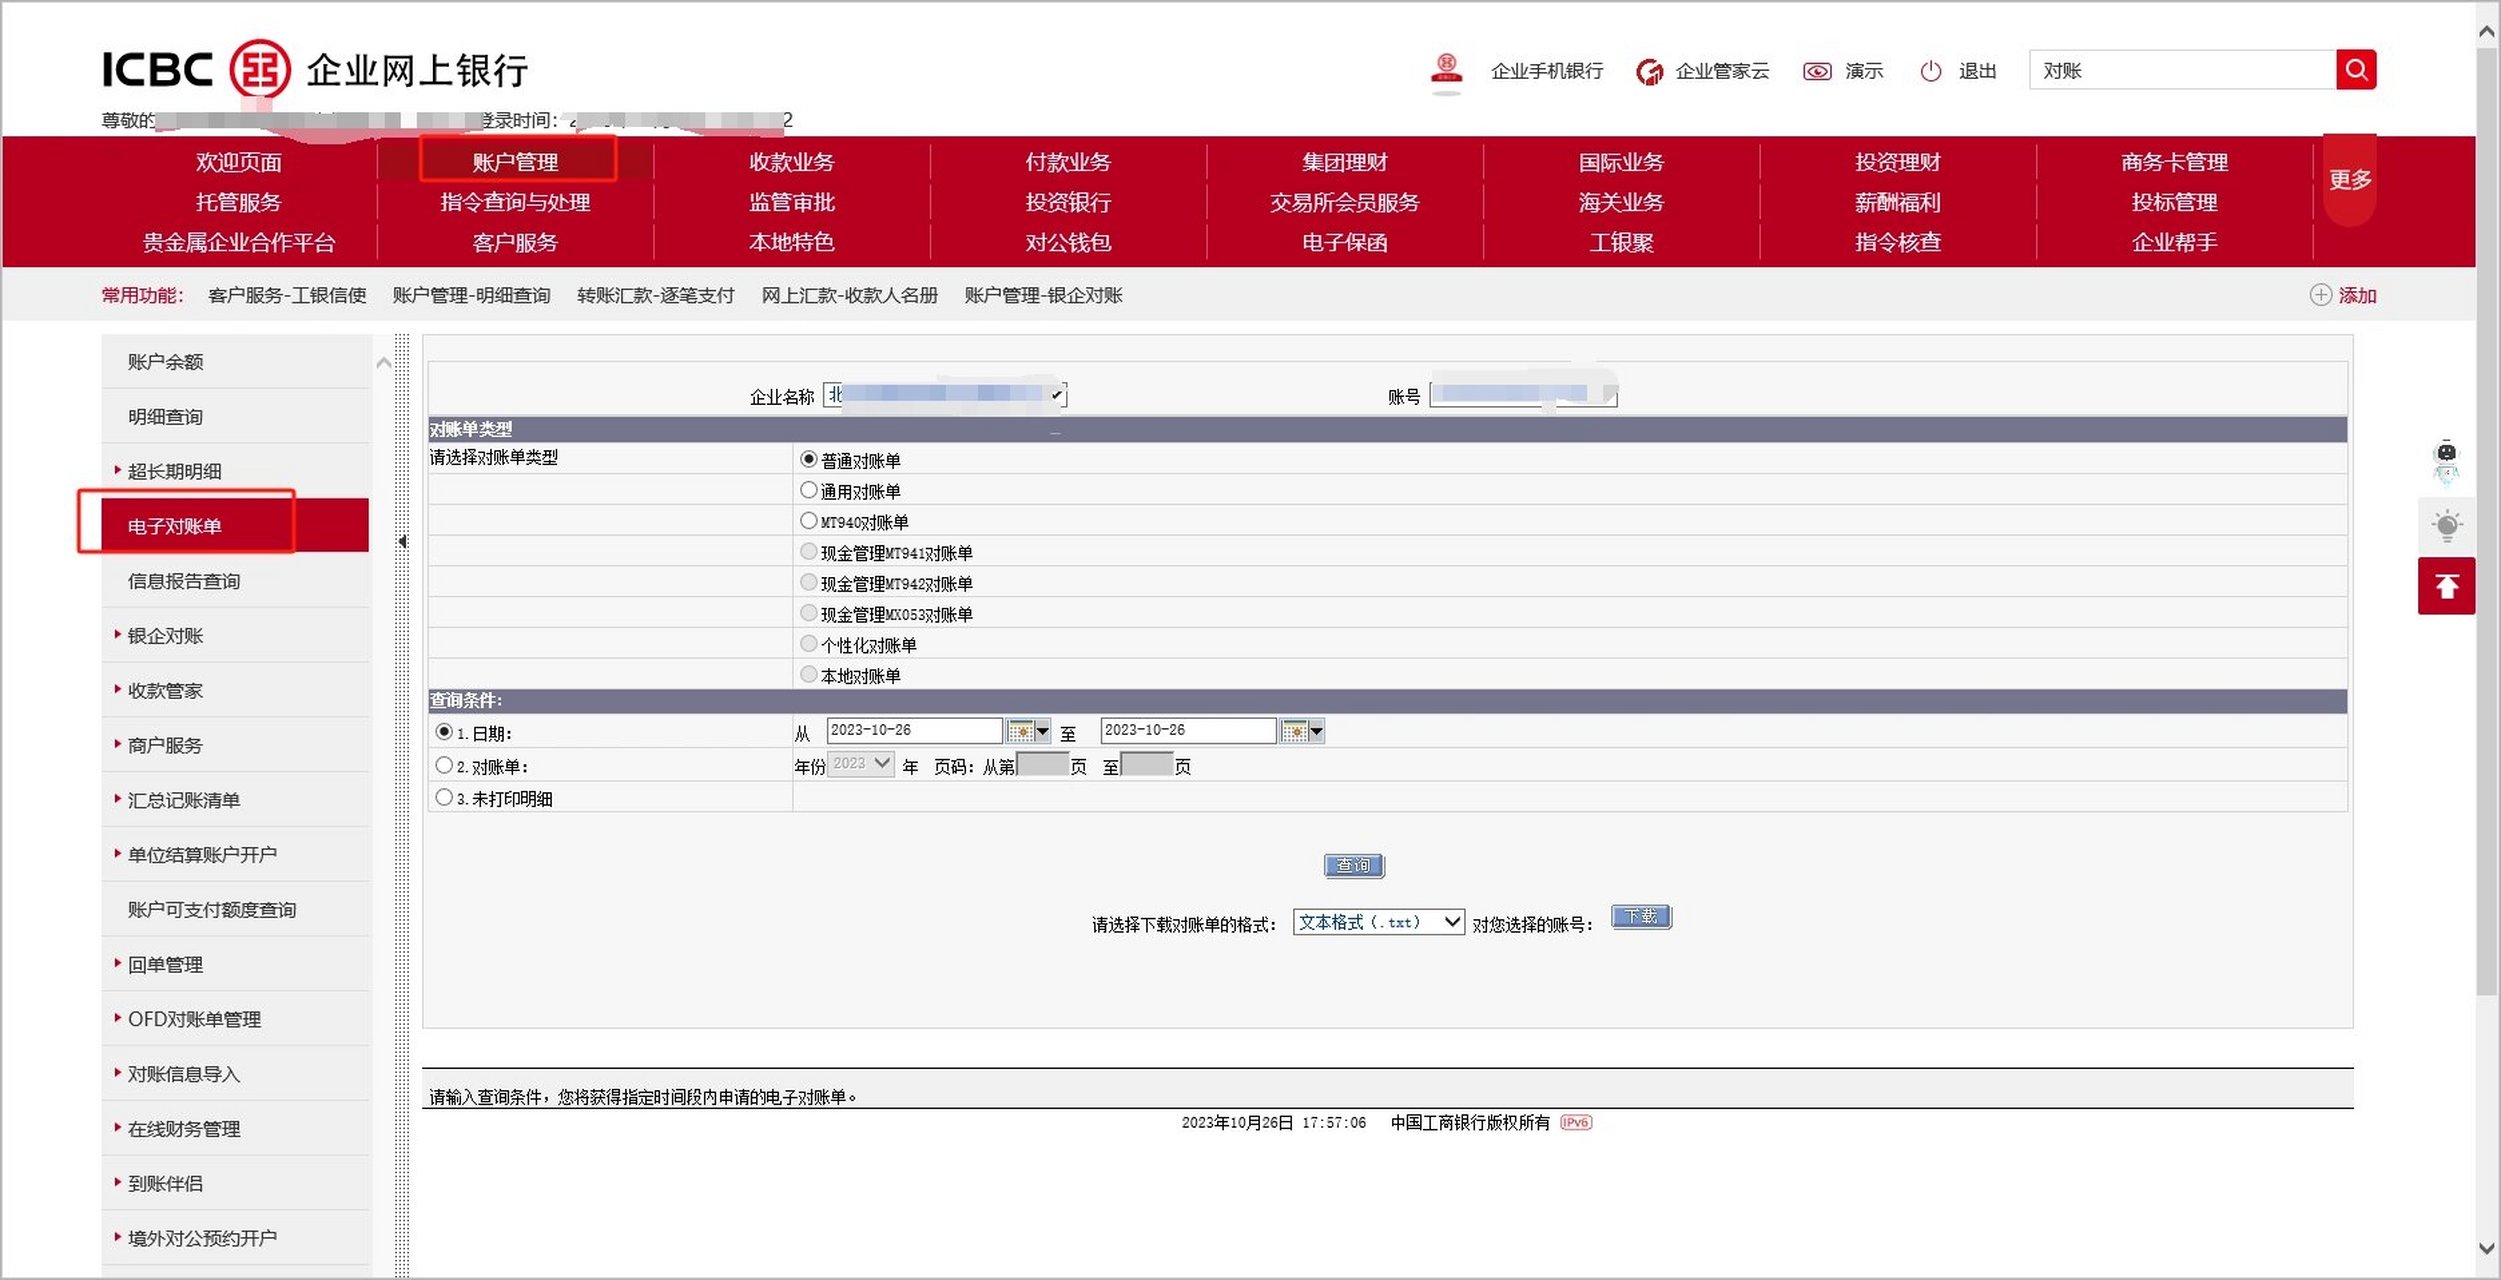
Task: Choose query condition 1. 日期 radio
Action: [x=444, y=732]
